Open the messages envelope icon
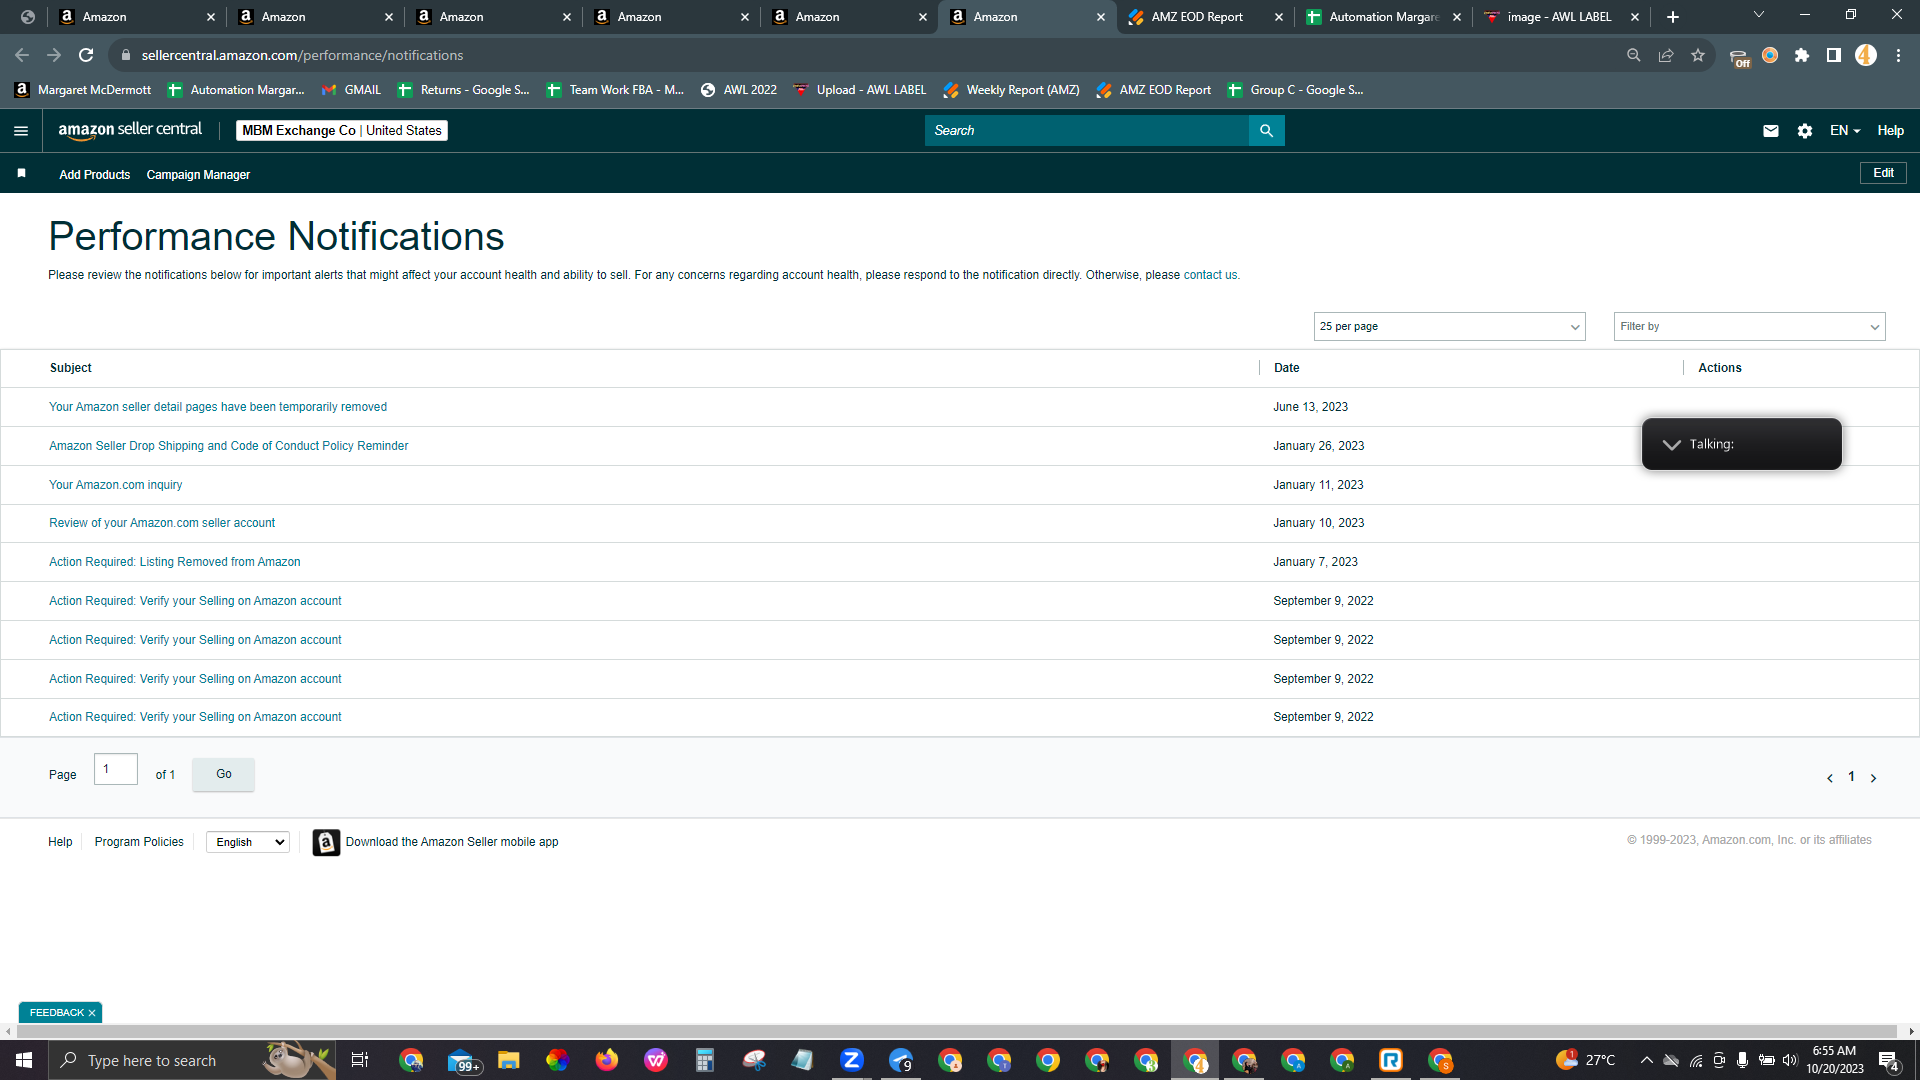 [x=1771, y=131]
